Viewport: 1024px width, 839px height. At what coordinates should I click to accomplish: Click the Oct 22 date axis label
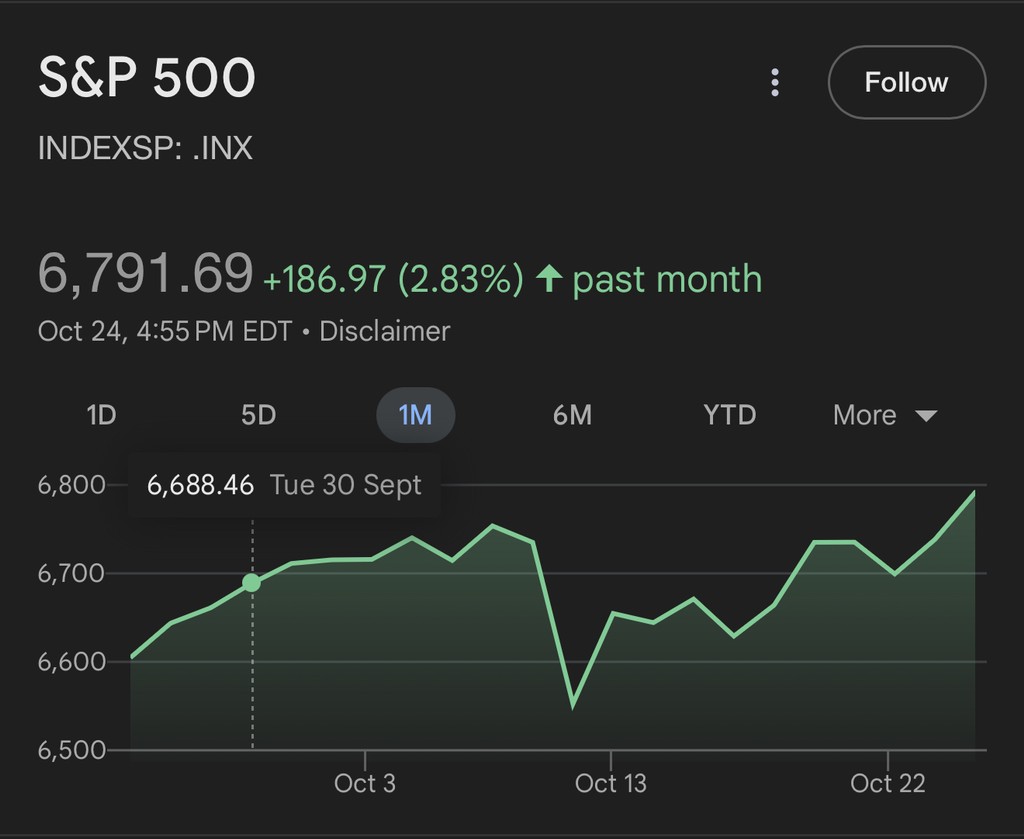click(888, 783)
